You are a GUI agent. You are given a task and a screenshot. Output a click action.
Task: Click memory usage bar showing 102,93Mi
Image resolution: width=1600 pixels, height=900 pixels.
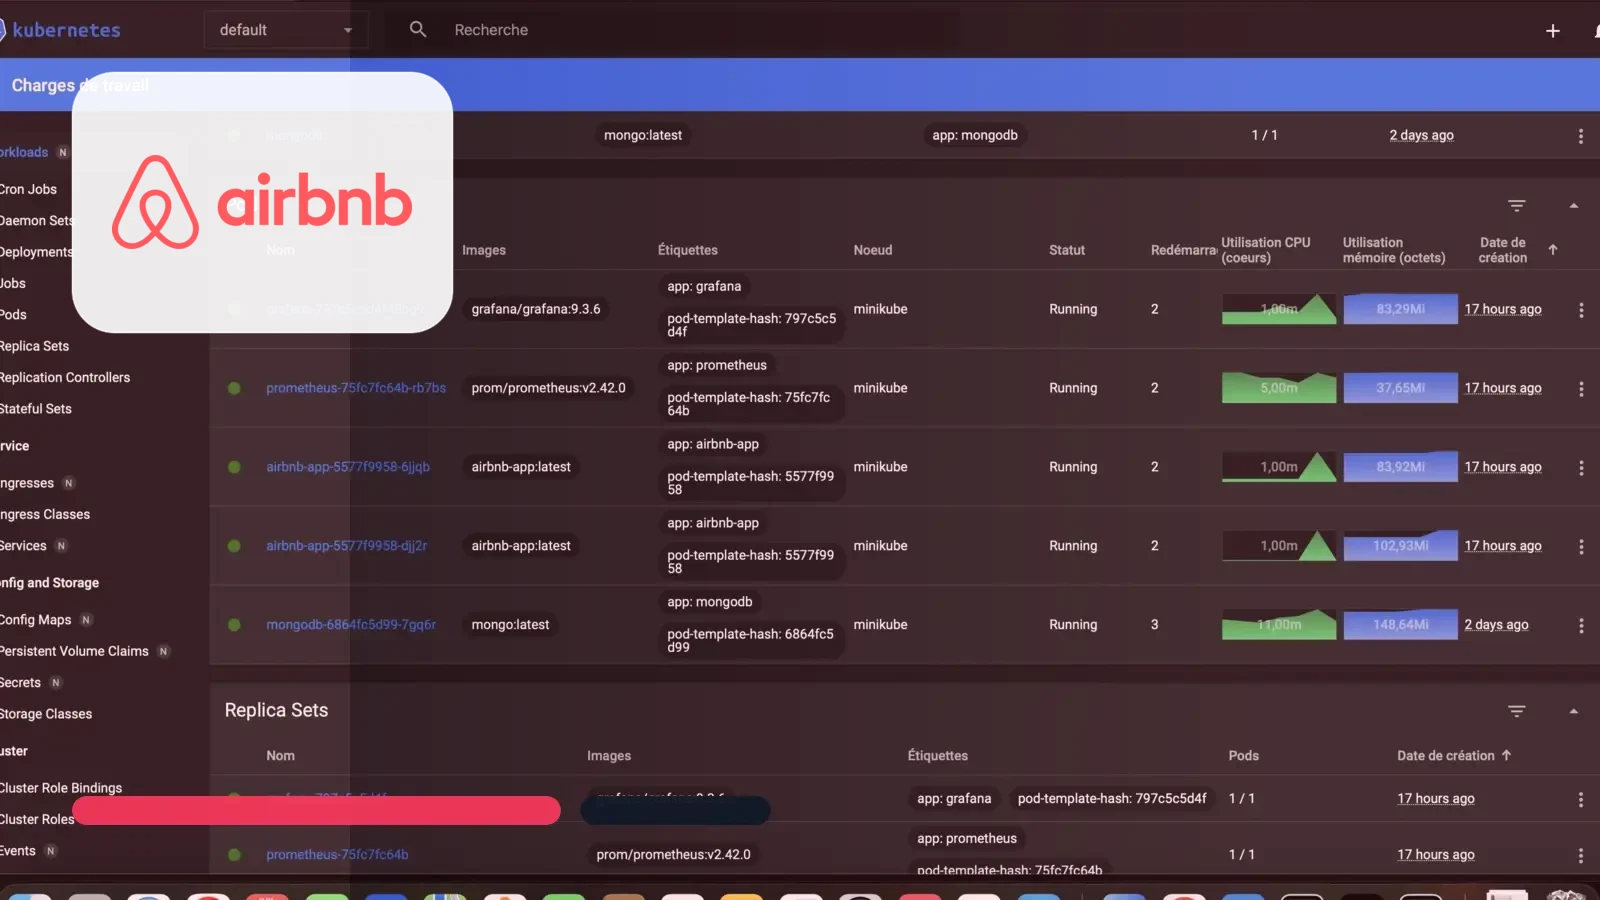click(1400, 546)
